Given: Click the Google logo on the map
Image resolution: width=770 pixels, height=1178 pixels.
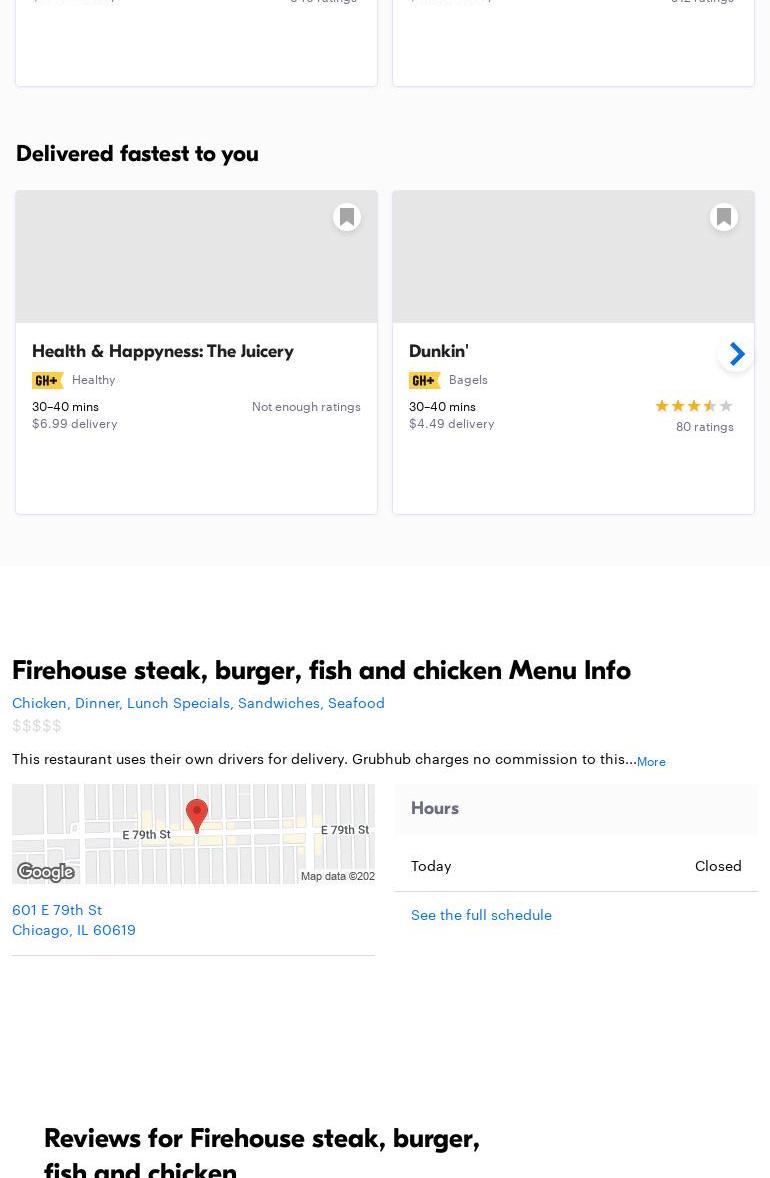Looking at the screenshot, I should (46, 872).
